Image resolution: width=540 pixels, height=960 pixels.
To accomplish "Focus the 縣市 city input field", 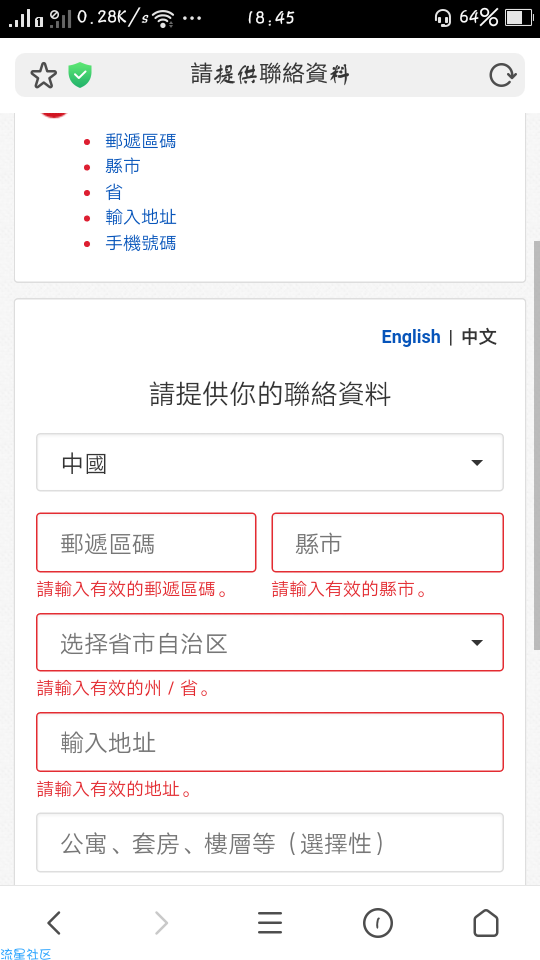I will click(388, 542).
